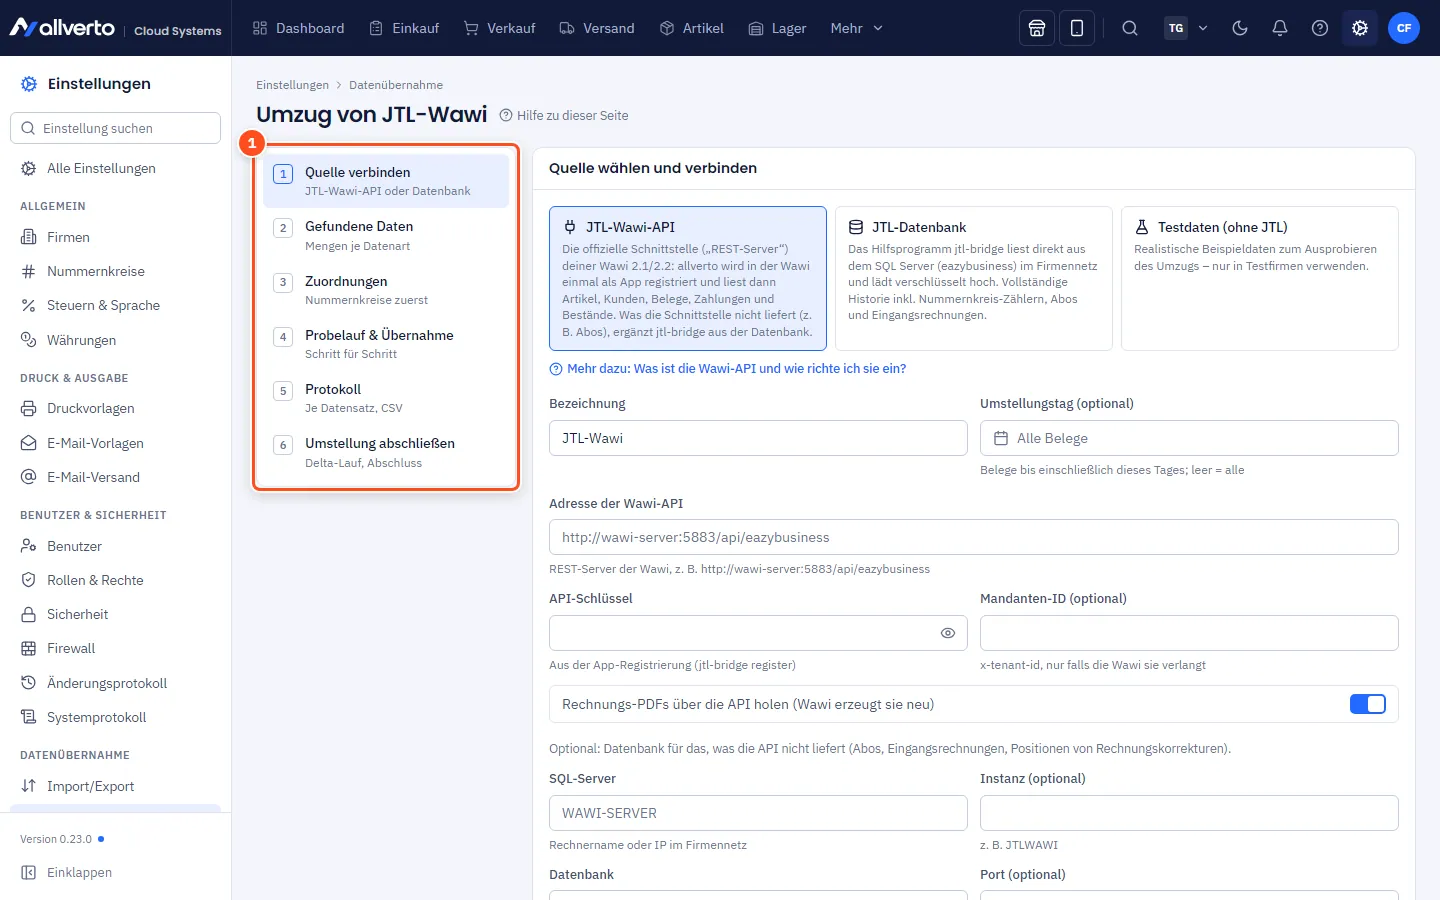The height and width of the screenshot is (900, 1440).
Task: Open Währungen settings
Action: point(115,340)
